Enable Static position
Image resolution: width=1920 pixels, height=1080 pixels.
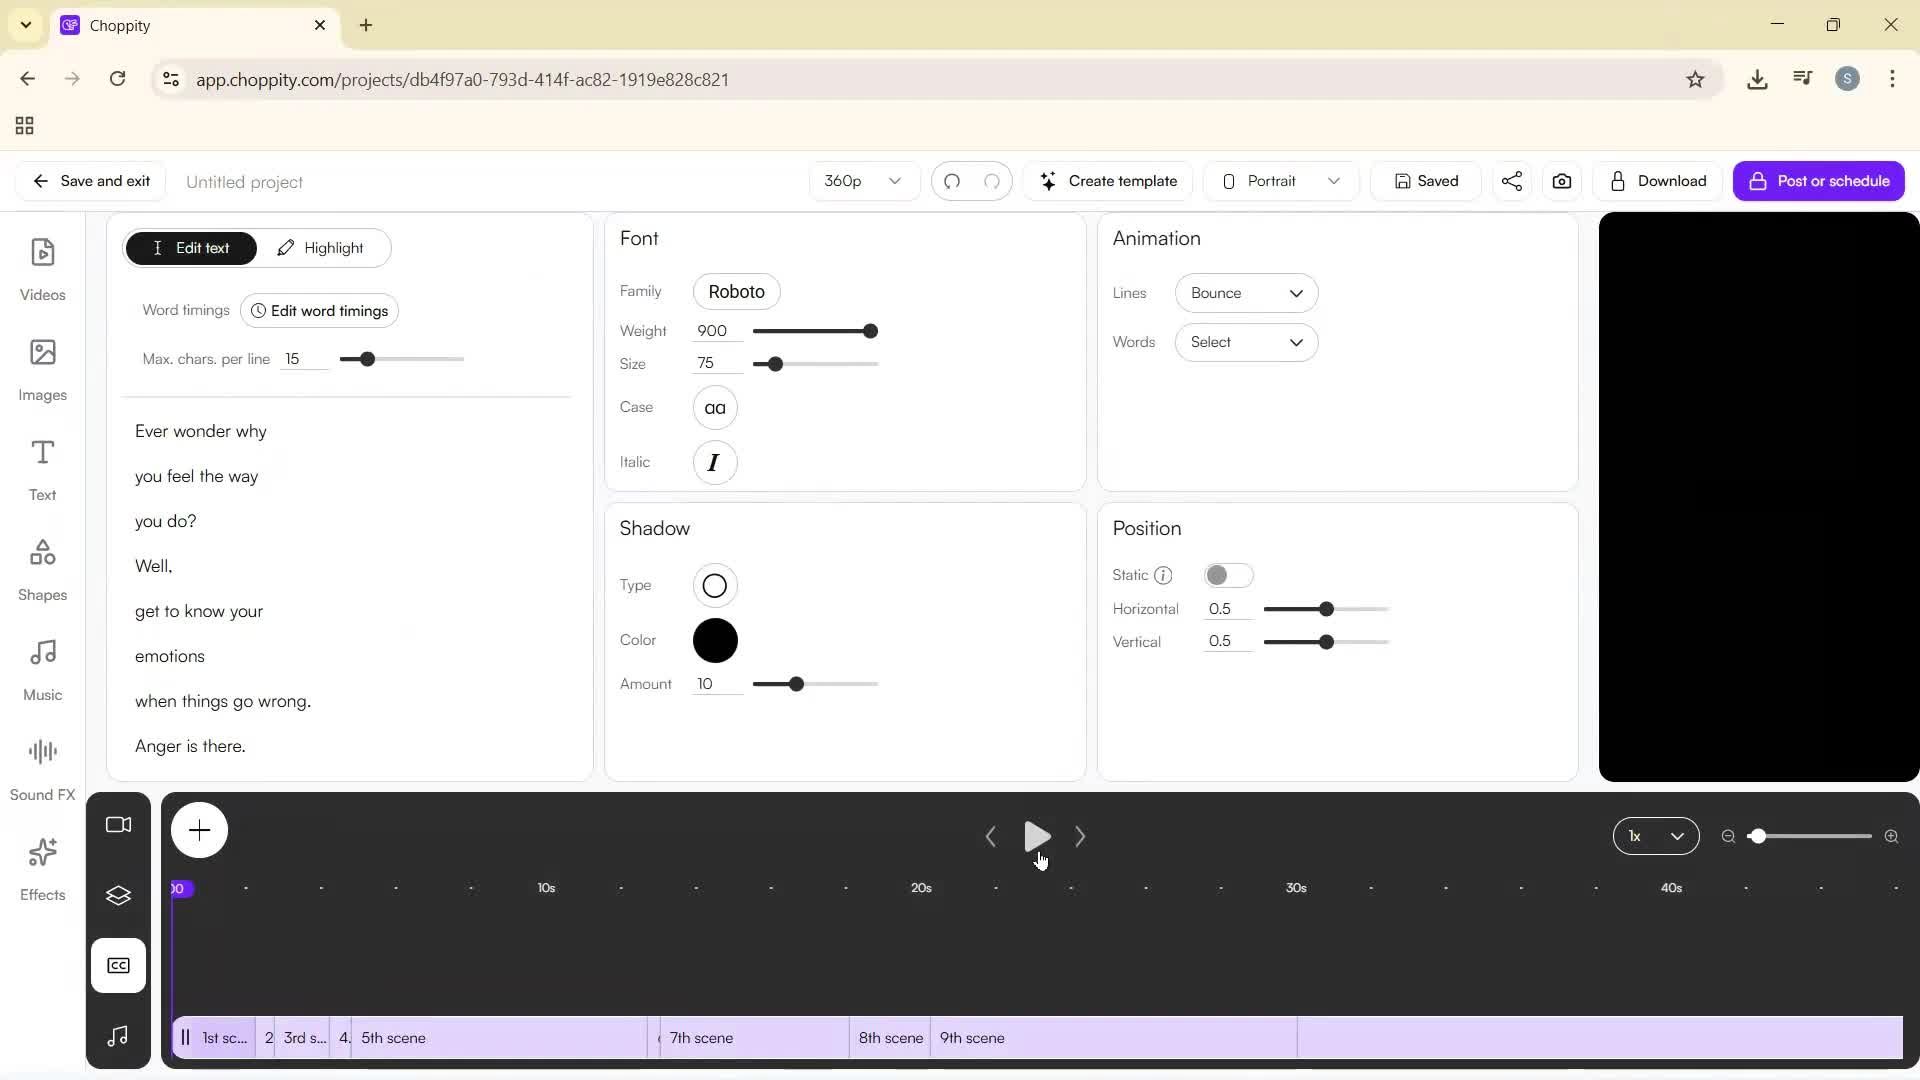pos(1230,575)
